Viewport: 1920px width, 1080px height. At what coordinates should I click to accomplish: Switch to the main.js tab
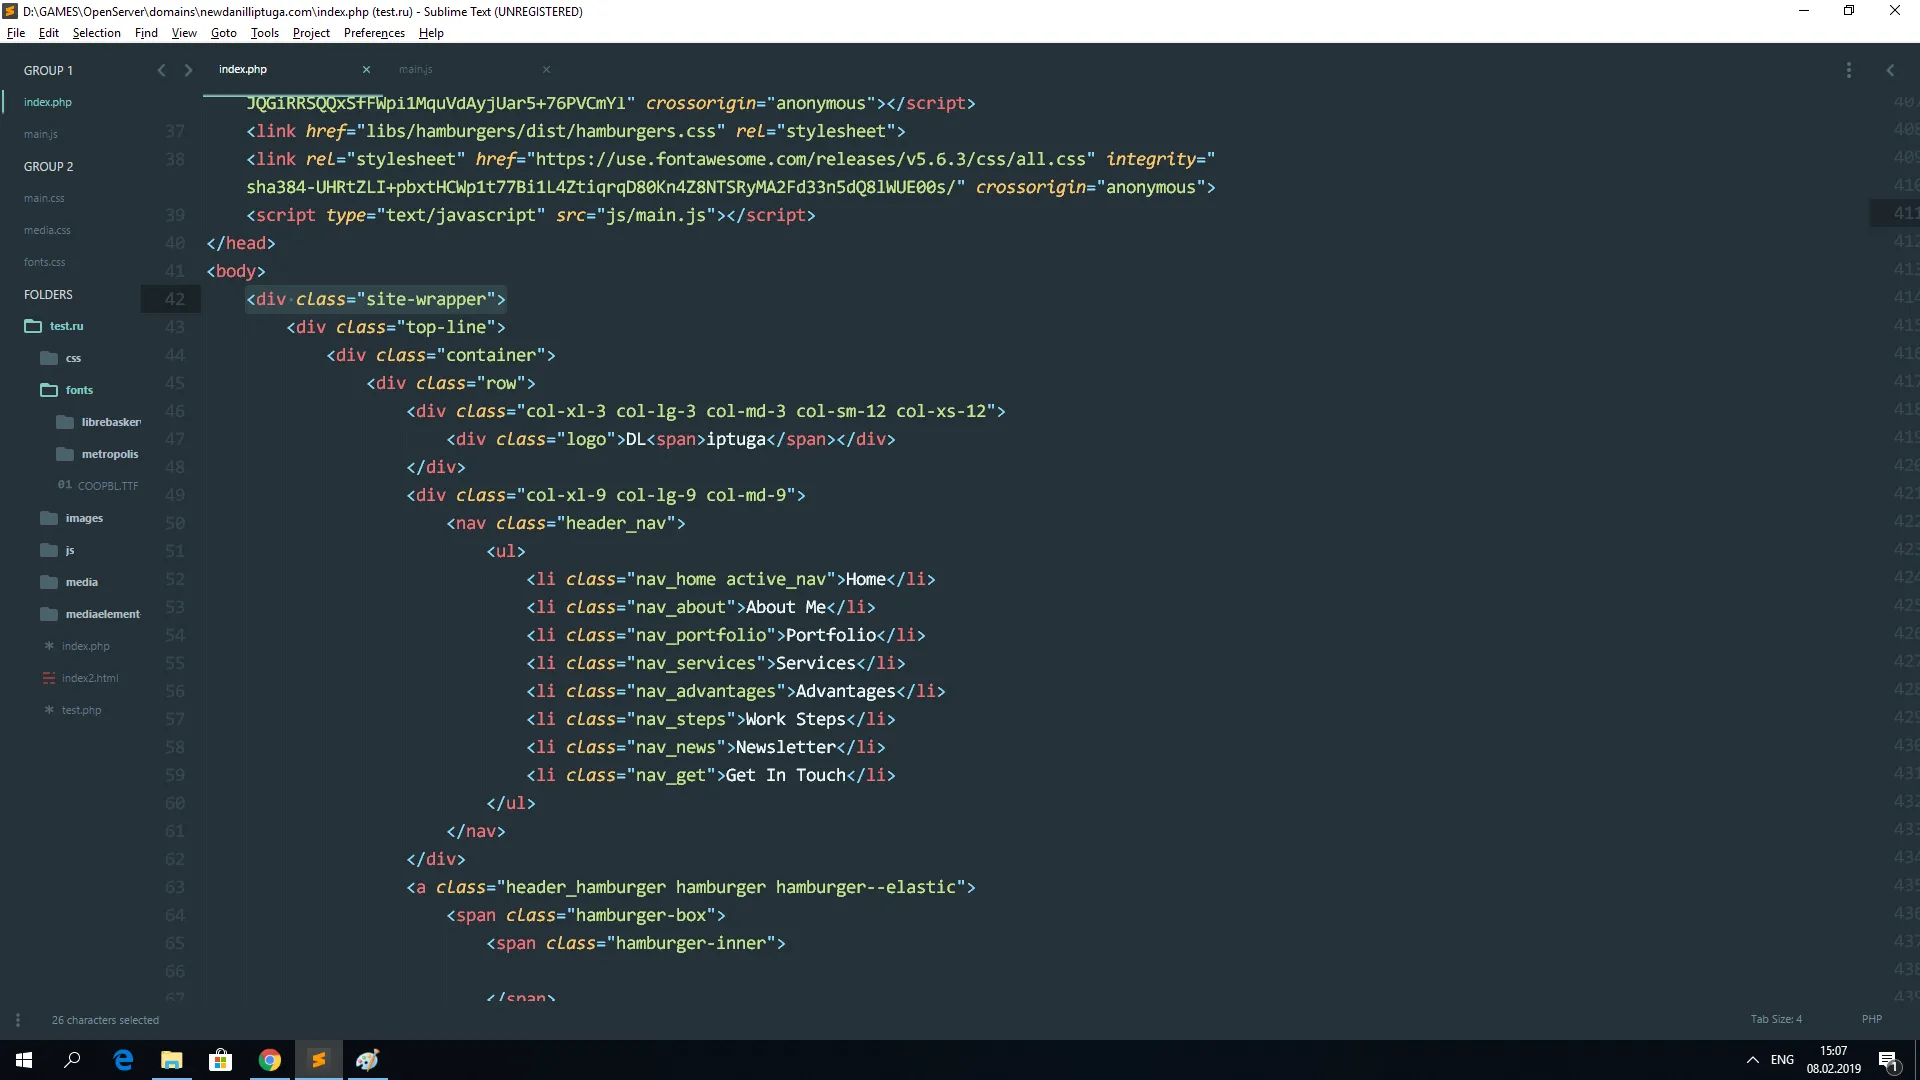[x=416, y=70]
